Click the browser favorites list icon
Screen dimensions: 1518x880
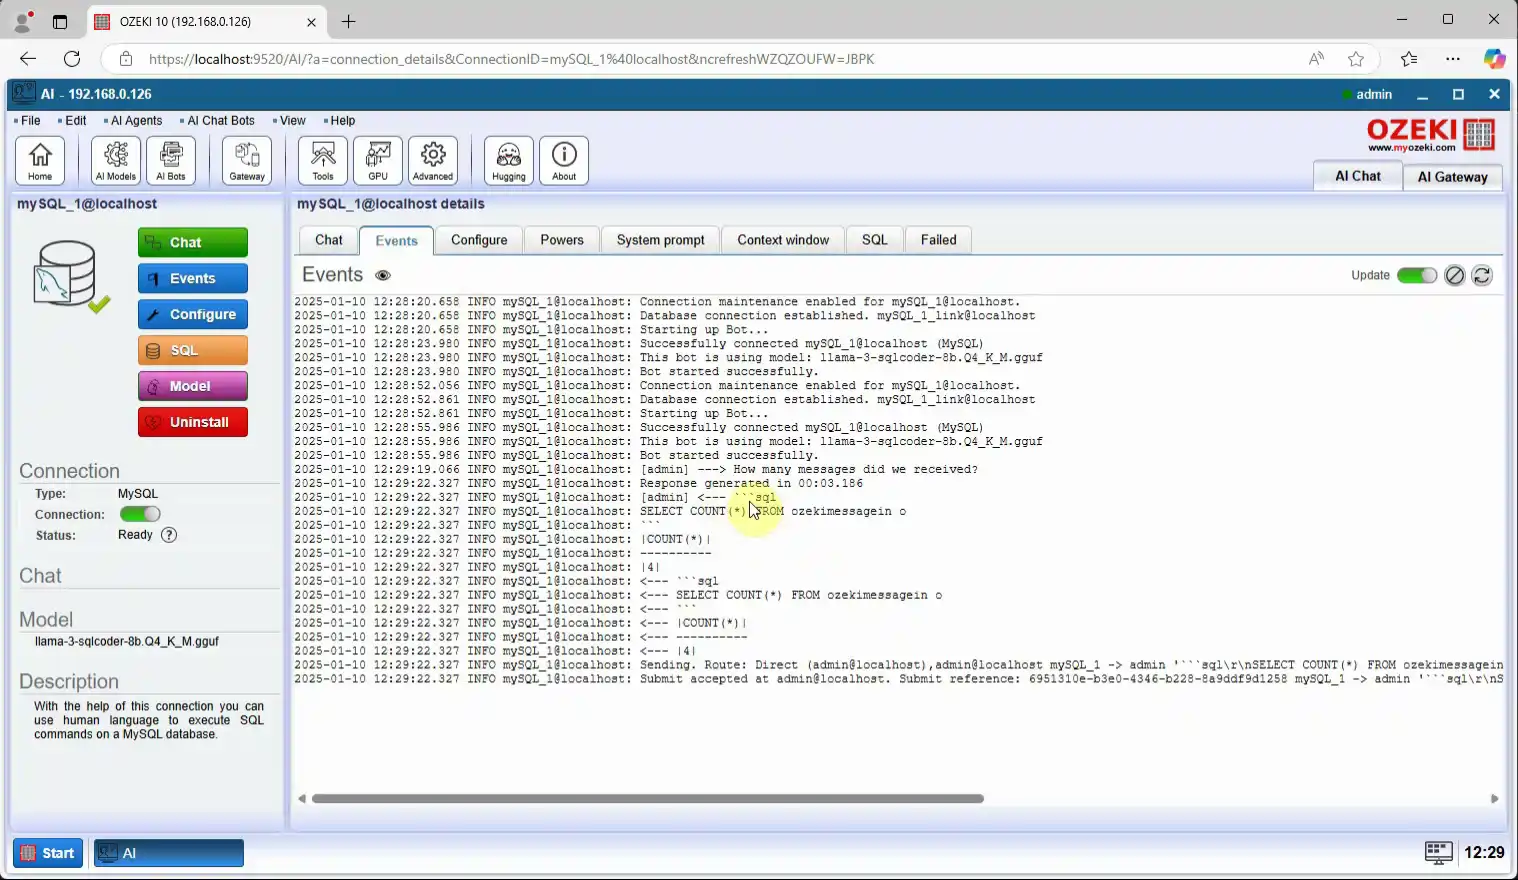pyautogui.click(x=1409, y=59)
